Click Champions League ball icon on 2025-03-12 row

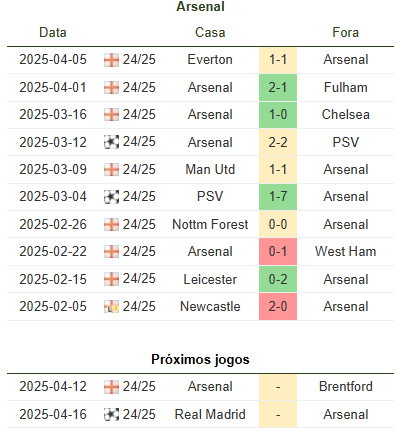111,142
